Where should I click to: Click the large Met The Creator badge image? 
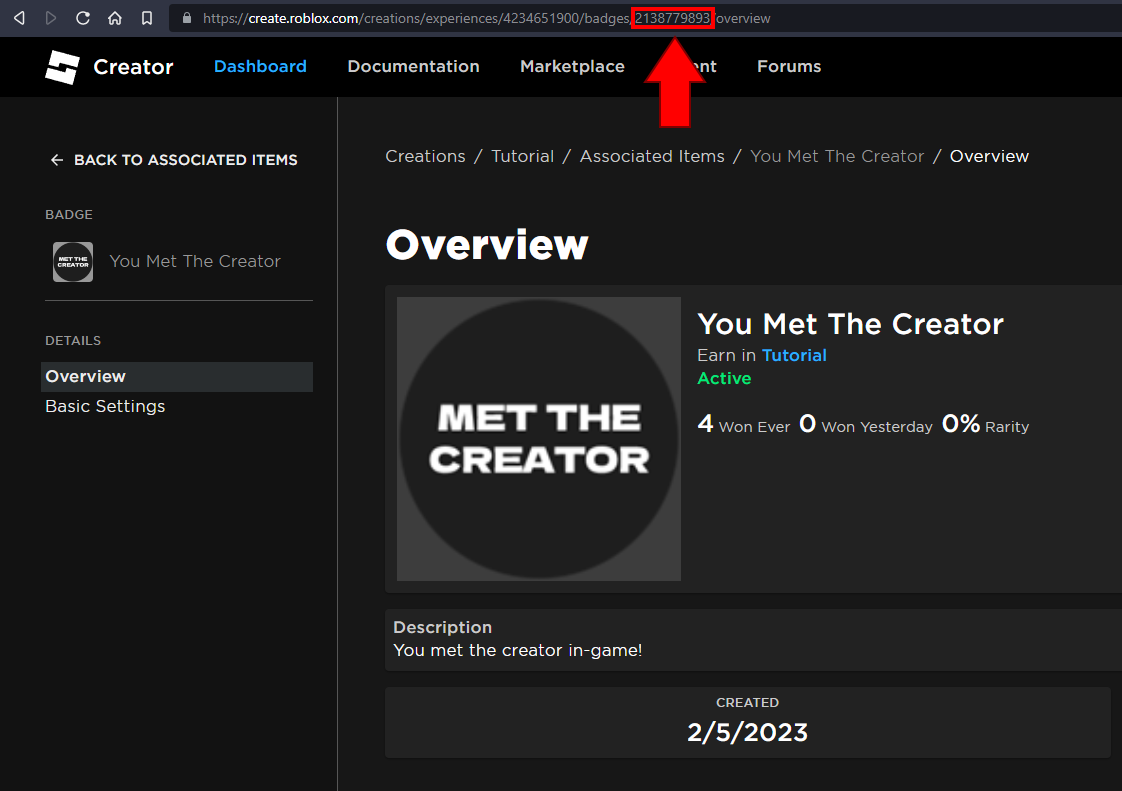point(539,439)
